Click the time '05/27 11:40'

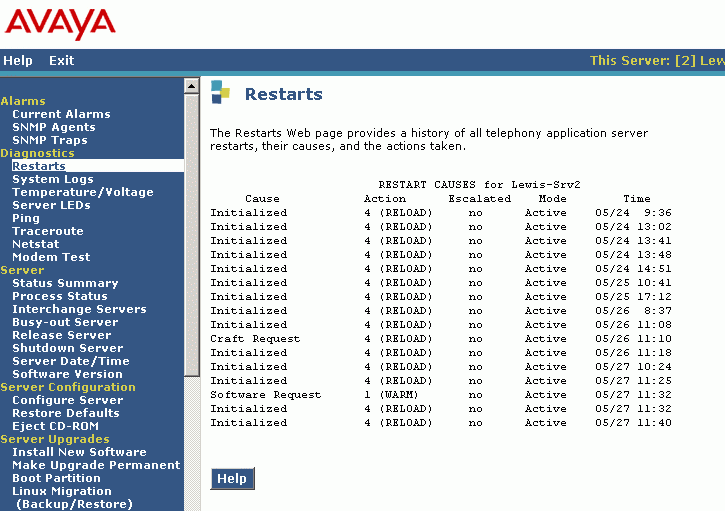633,423
